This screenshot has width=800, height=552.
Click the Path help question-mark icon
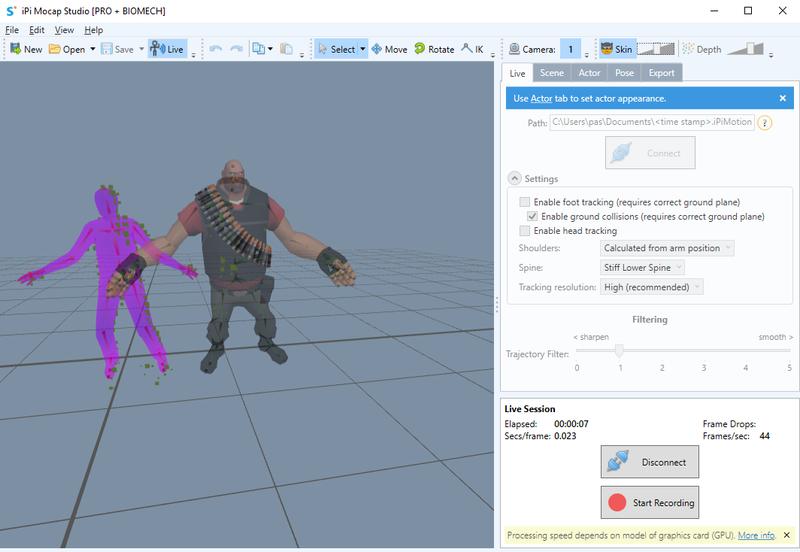765,124
